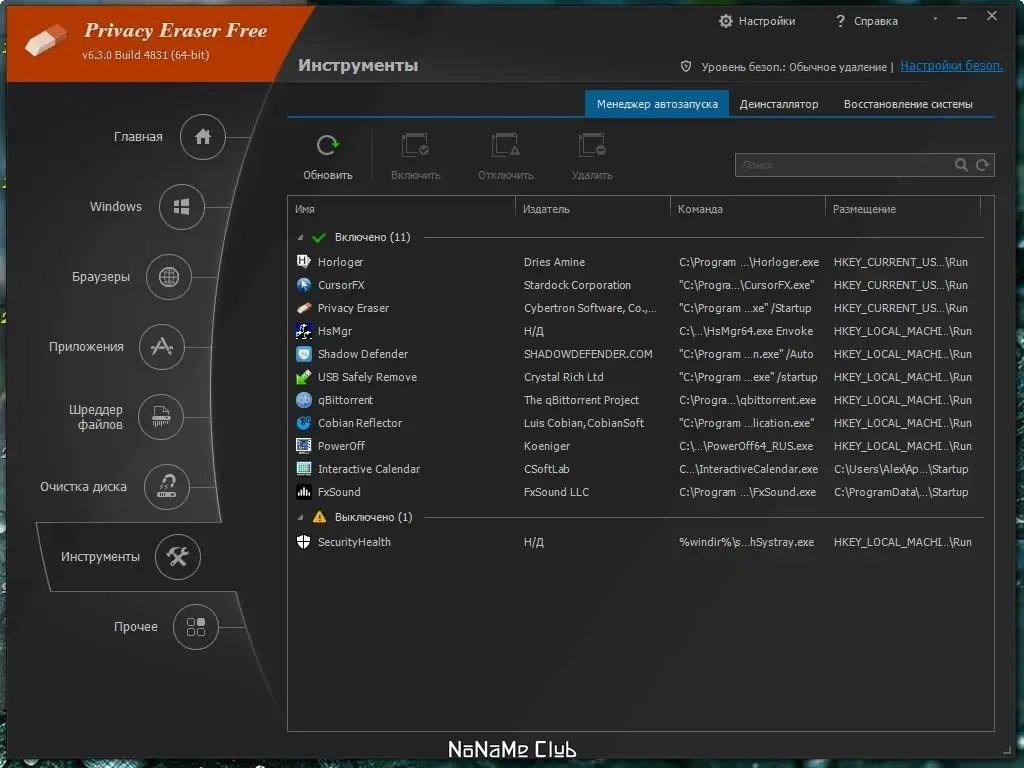The image size is (1024, 768).
Task: Open the Шреддер файлов shredder icon
Action: (161, 417)
